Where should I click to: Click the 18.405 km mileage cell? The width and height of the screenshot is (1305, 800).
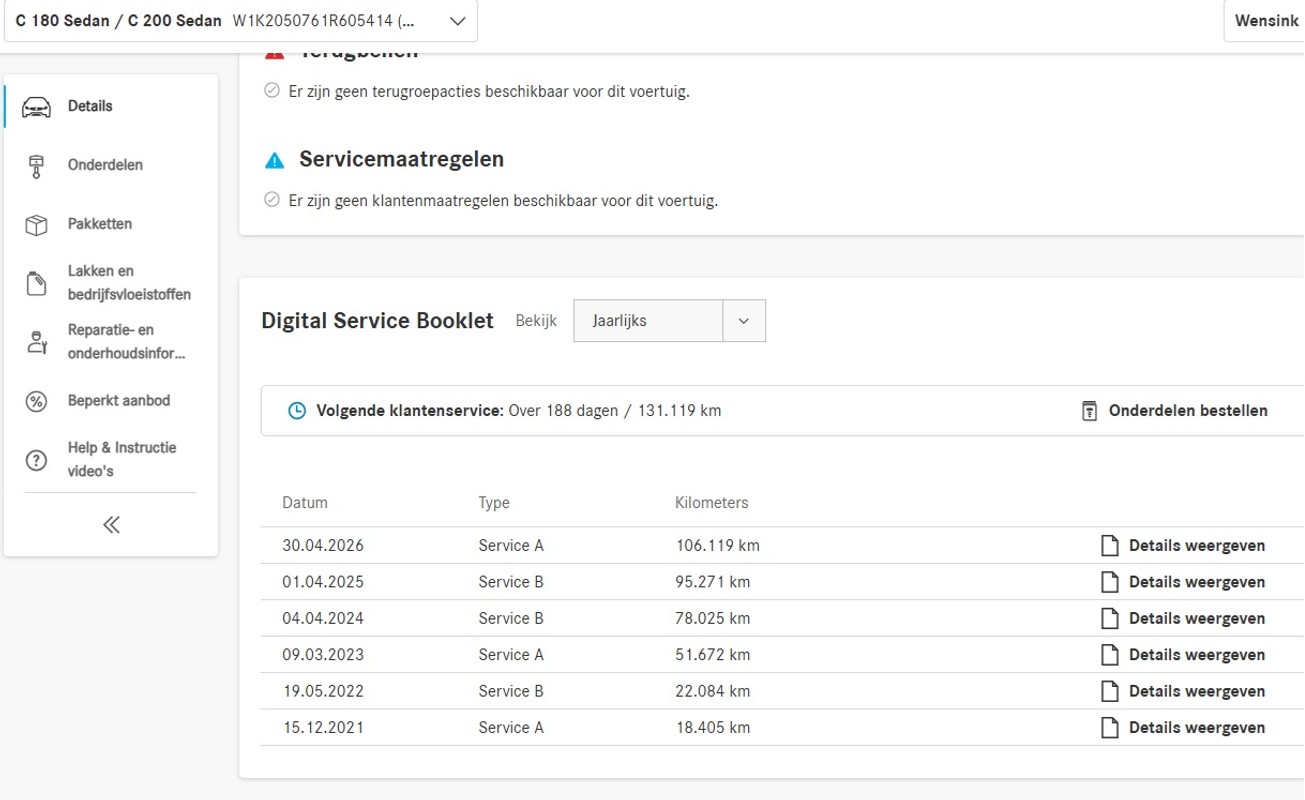tap(713, 728)
